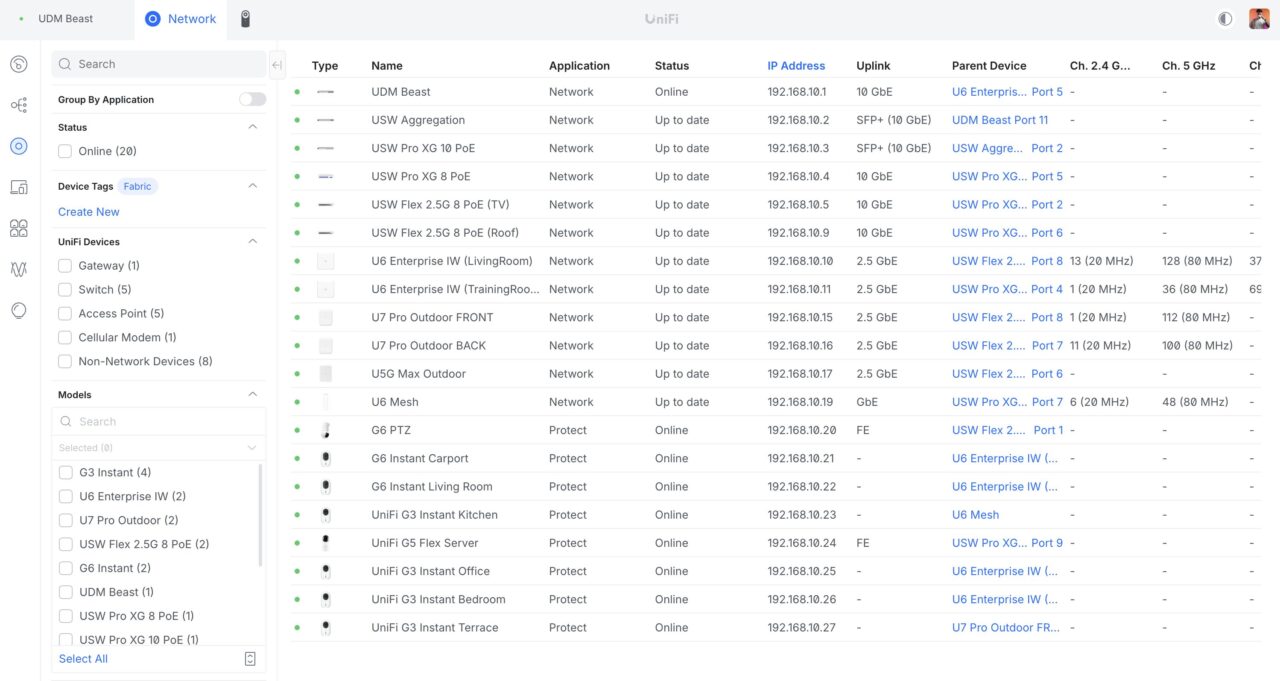Open the insights wave icon in sidebar
Viewport: 1280px width, 681px height.
18,269
